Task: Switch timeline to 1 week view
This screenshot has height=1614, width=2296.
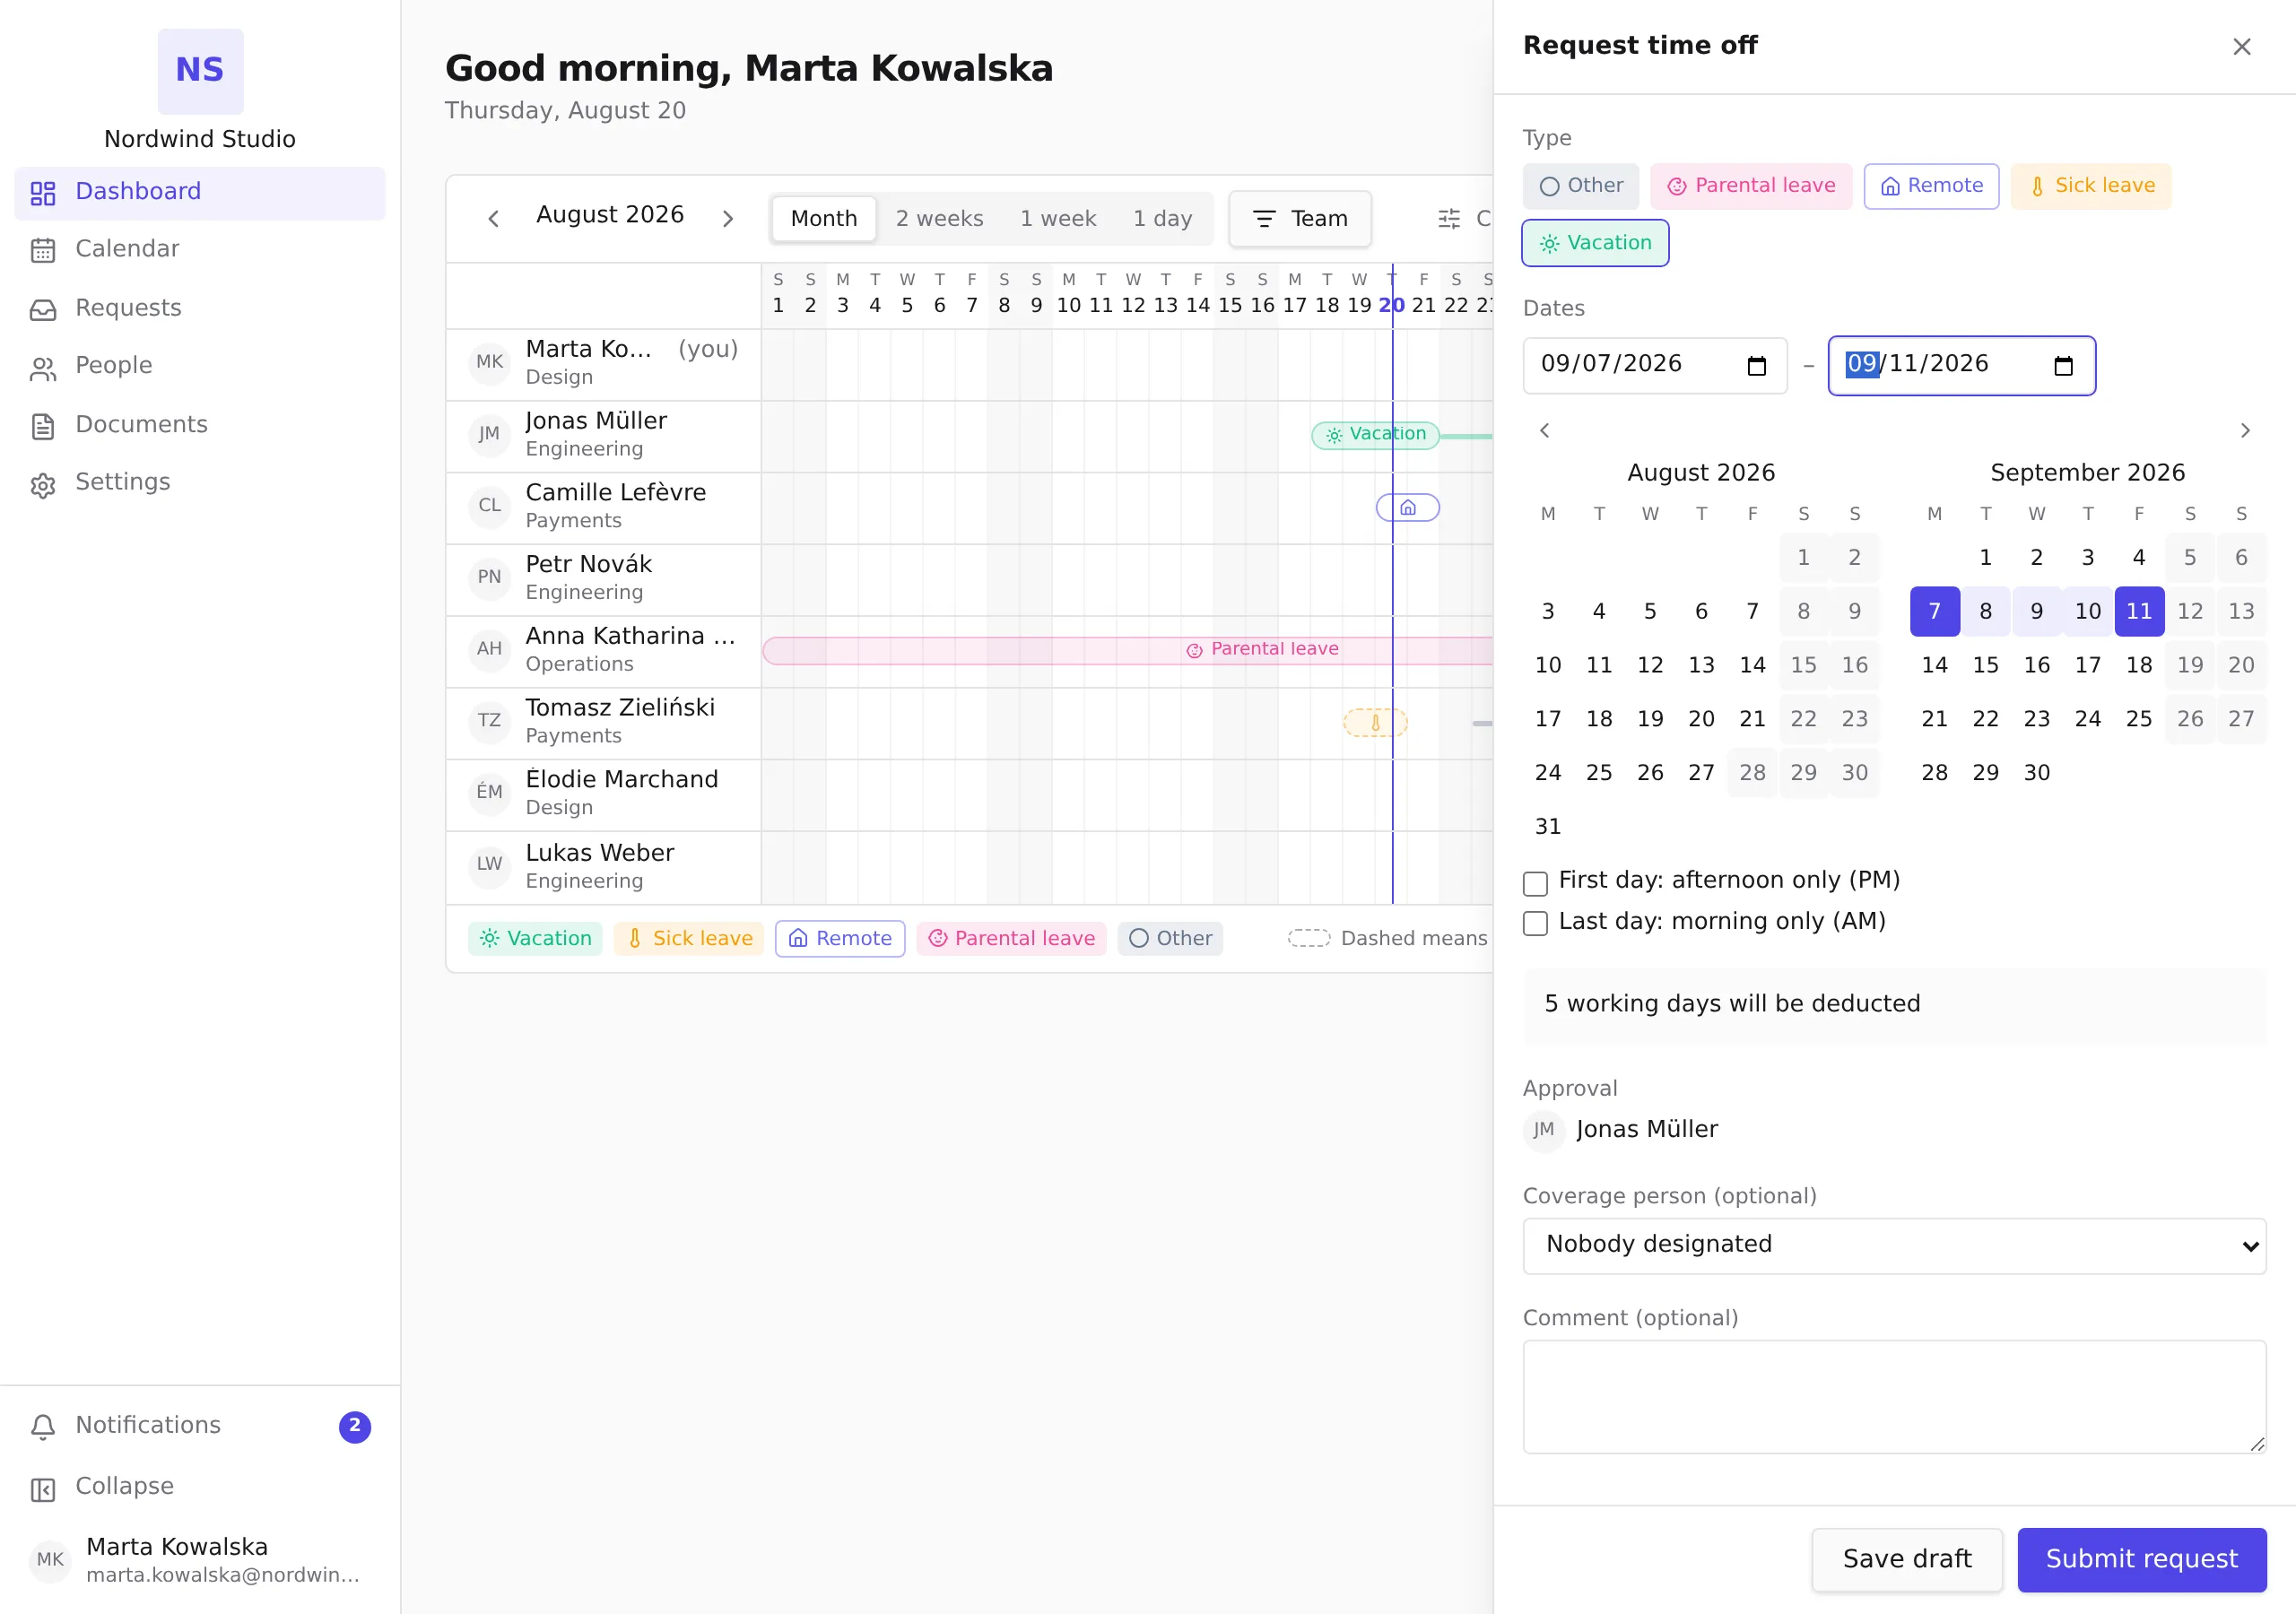Action: (x=1058, y=218)
